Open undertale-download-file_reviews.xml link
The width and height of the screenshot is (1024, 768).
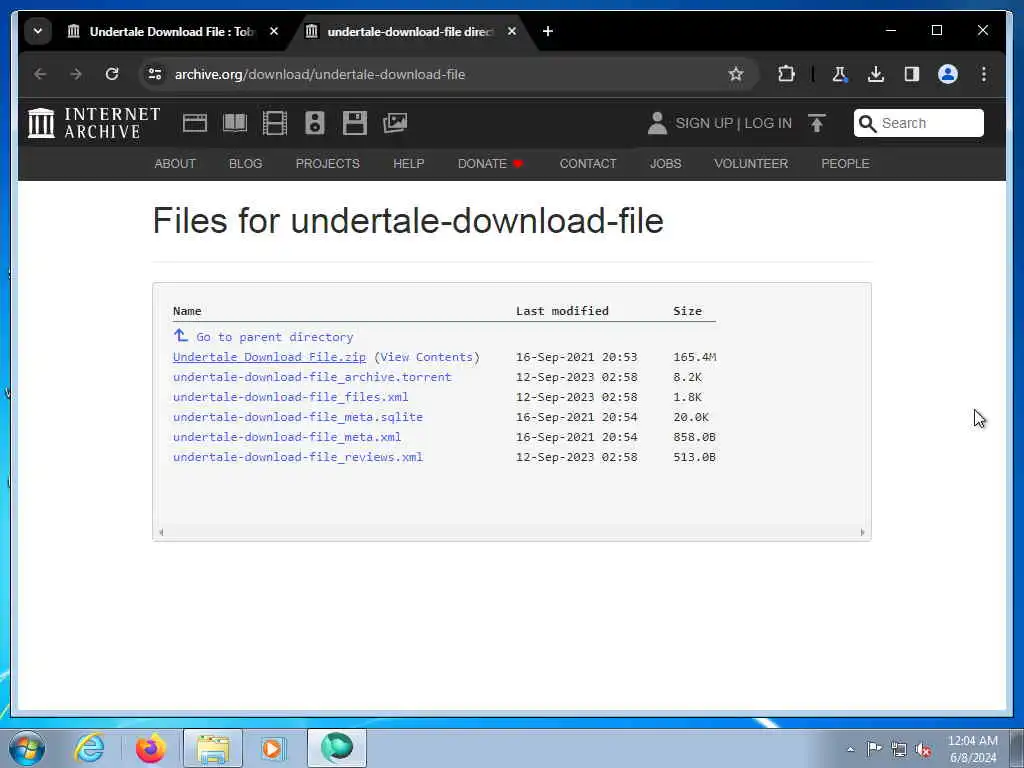click(298, 457)
